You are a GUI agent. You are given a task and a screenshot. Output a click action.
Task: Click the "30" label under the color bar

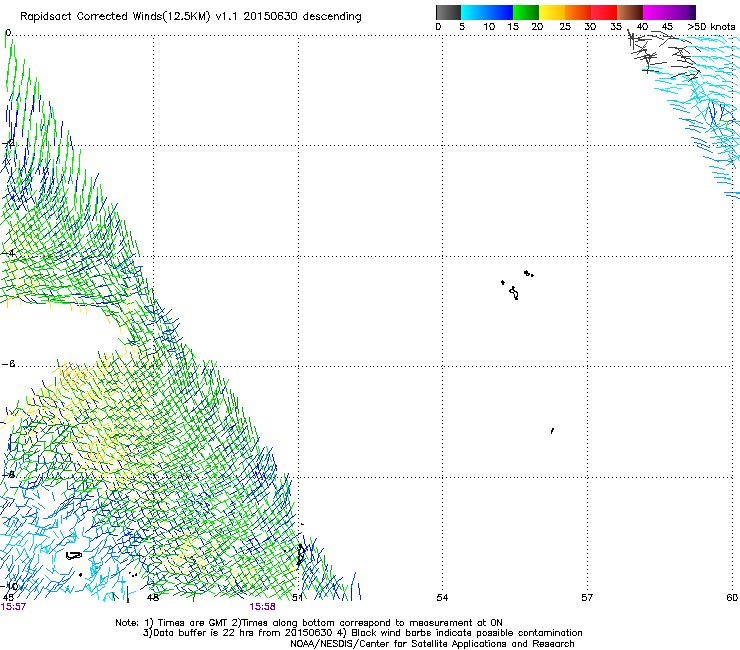coord(590,27)
